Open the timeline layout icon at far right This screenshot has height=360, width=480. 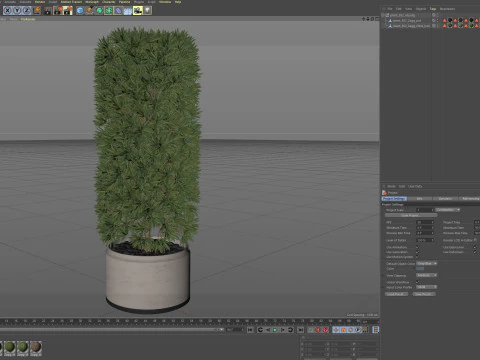(376, 330)
